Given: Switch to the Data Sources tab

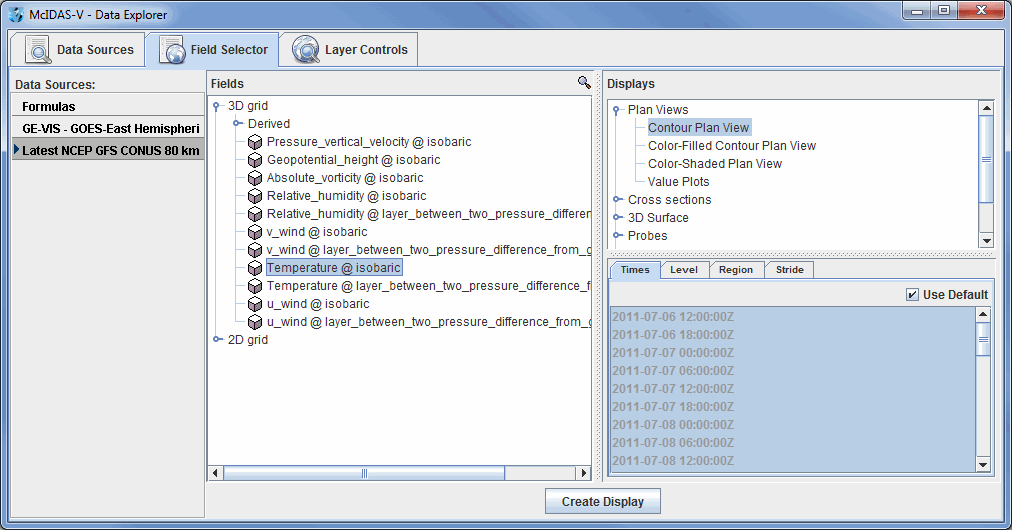Looking at the screenshot, I should tap(77, 50).
